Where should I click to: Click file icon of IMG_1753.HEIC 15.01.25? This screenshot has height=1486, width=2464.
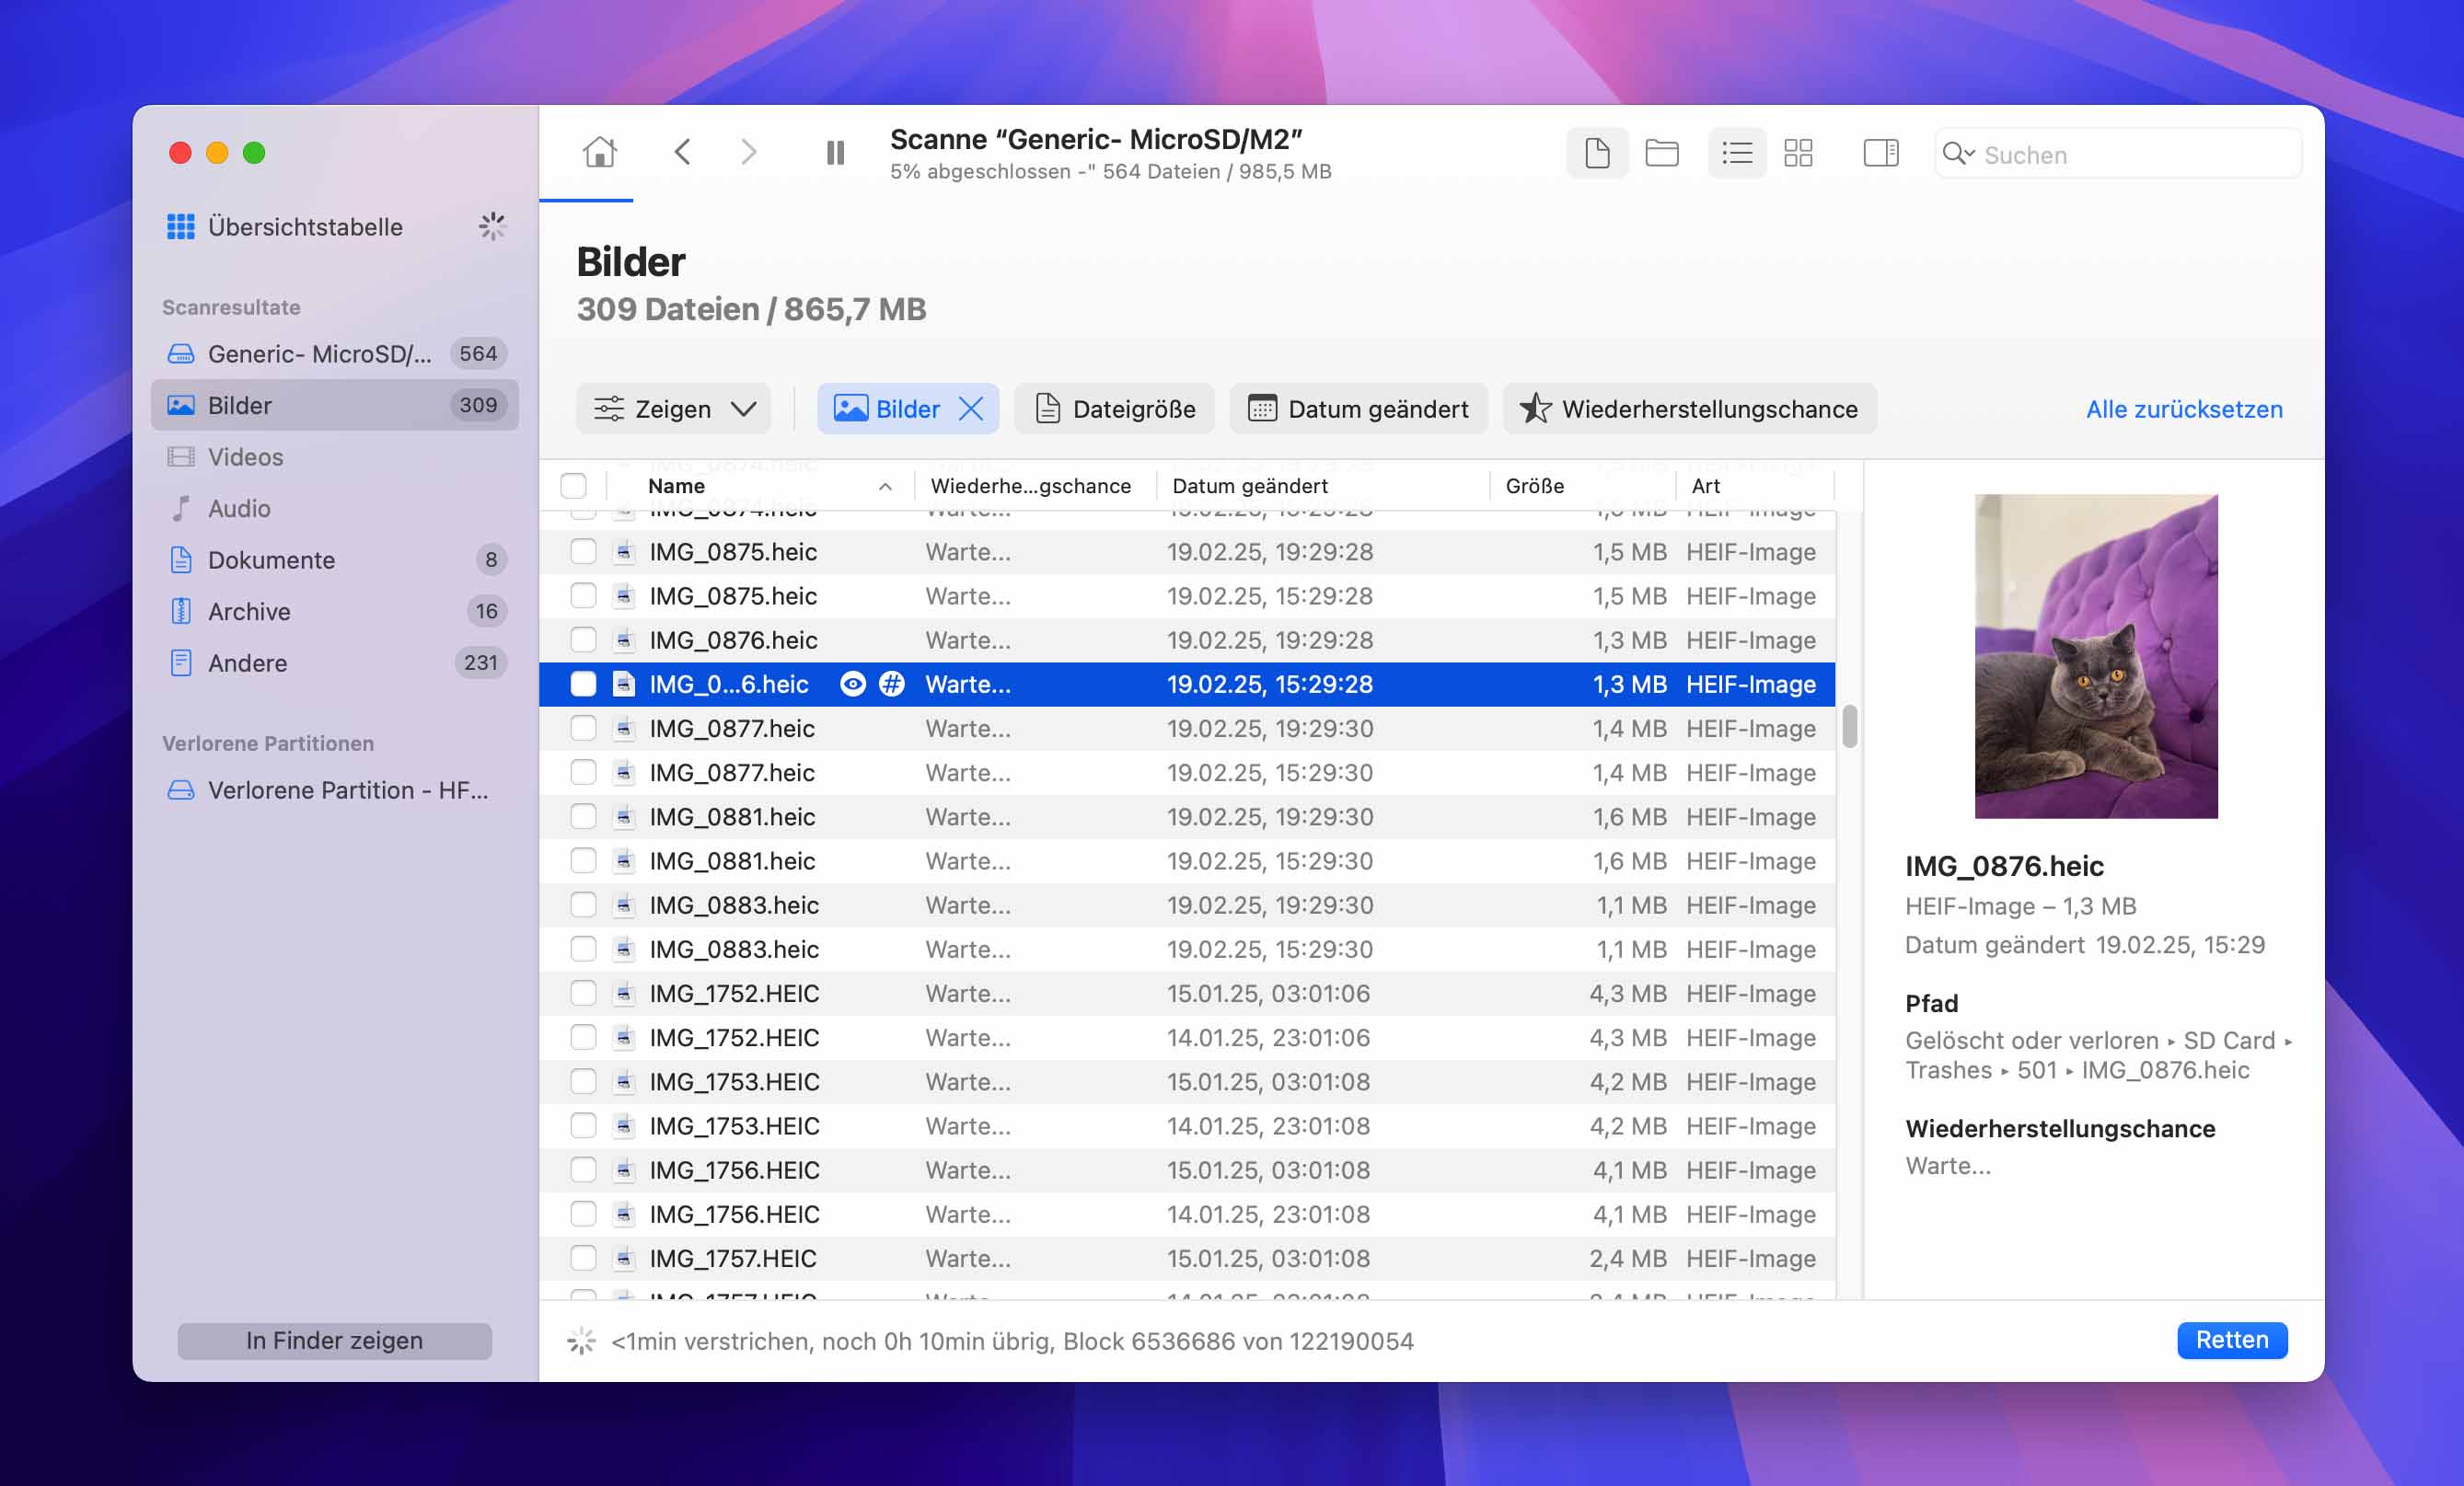pyautogui.click(x=624, y=1081)
